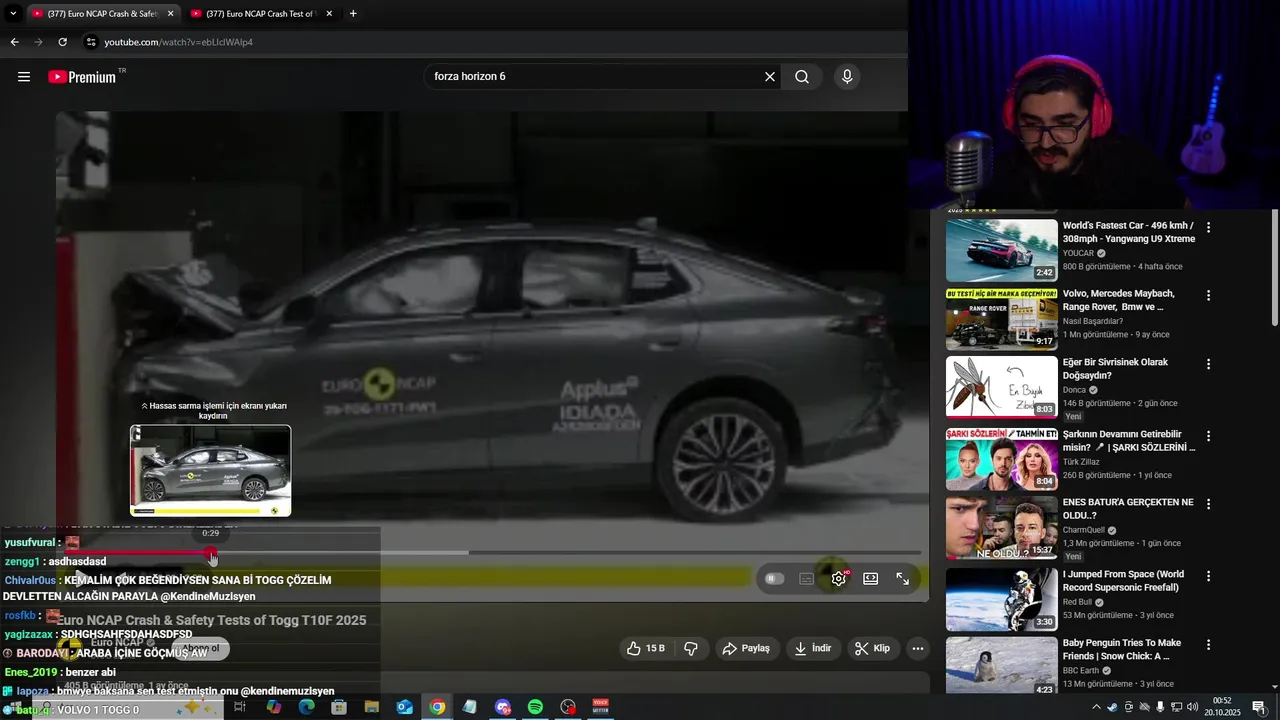Switch to theater mode in player
Viewport: 1280px width, 720px height.
click(870, 579)
